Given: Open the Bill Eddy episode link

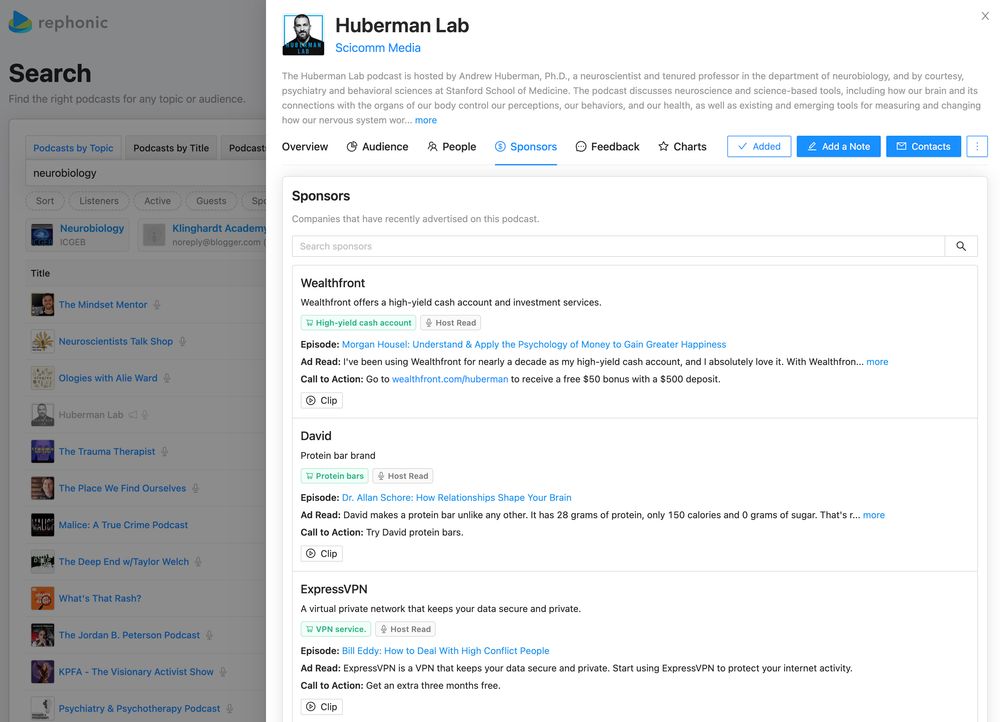Looking at the screenshot, I should pyautogui.click(x=445, y=651).
